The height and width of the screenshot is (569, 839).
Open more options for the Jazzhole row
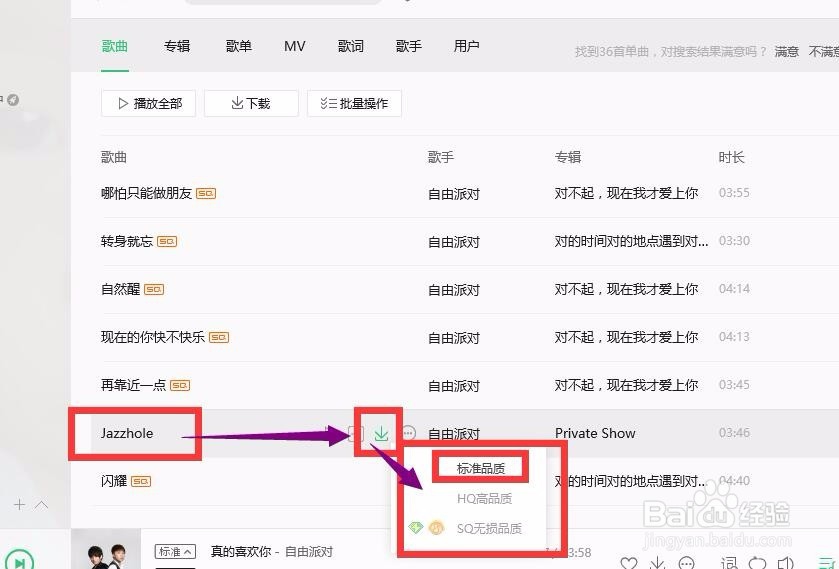(409, 433)
